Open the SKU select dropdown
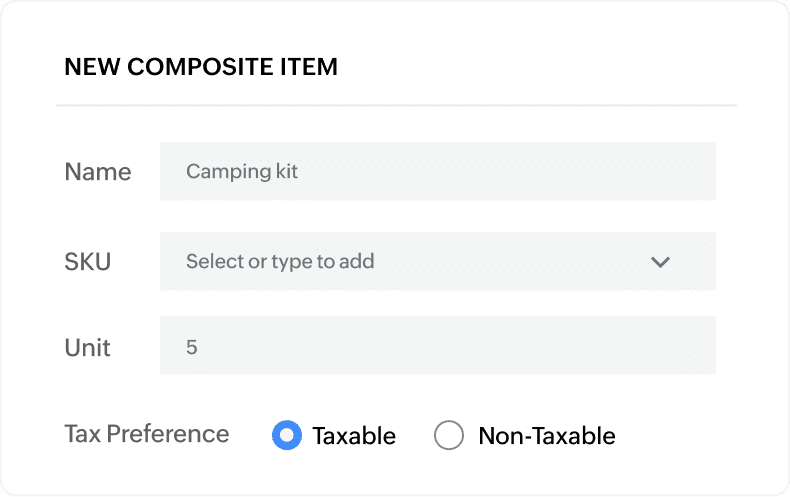This screenshot has width=790, height=497. [437, 262]
